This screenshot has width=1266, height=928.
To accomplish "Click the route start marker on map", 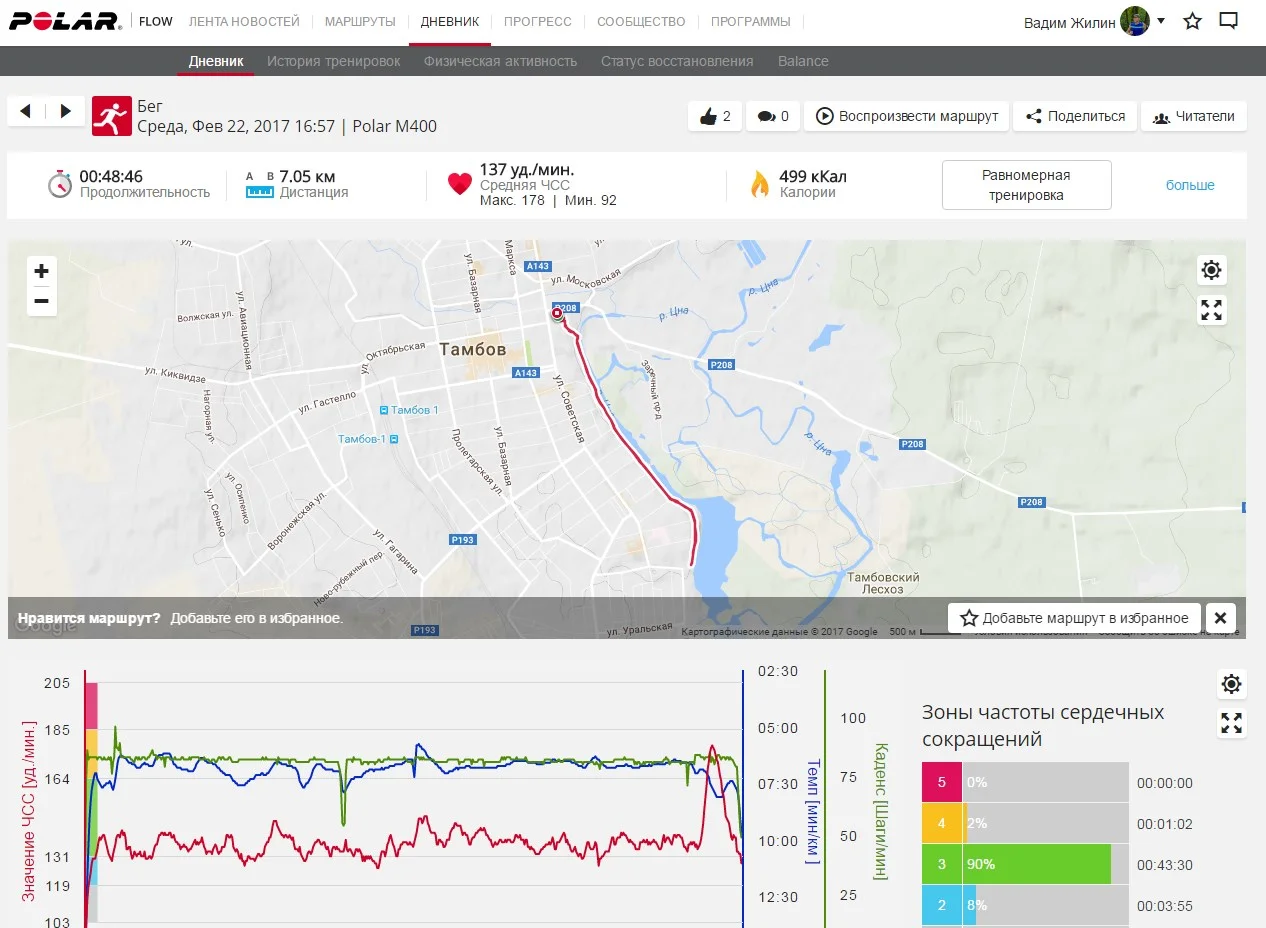I will coord(557,313).
